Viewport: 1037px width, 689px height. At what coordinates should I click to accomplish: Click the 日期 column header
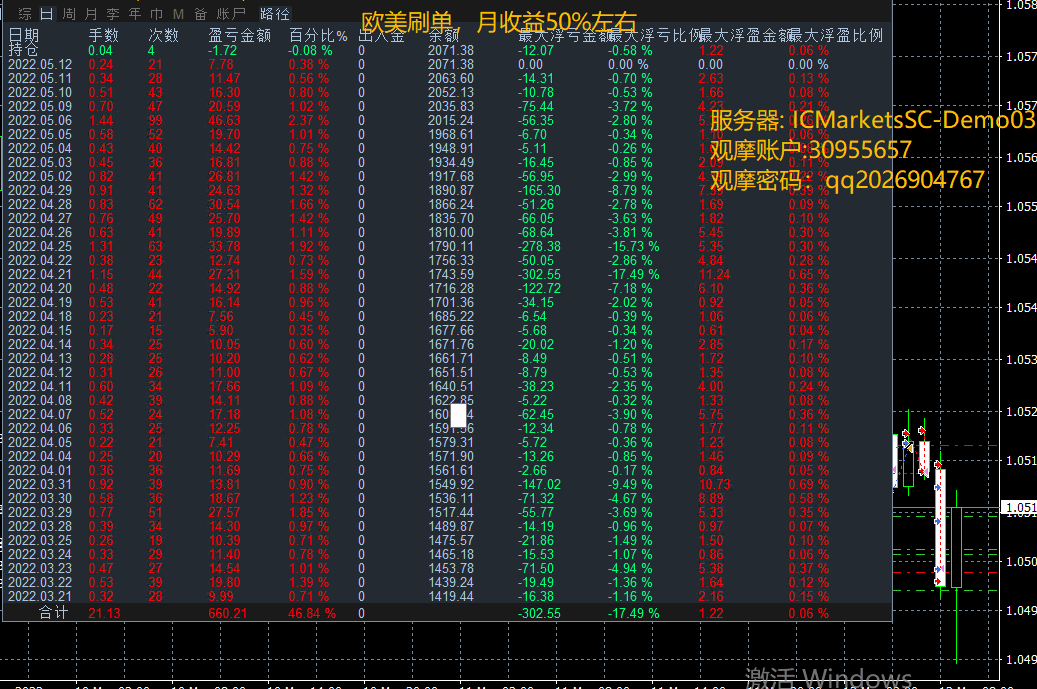pos(24,35)
